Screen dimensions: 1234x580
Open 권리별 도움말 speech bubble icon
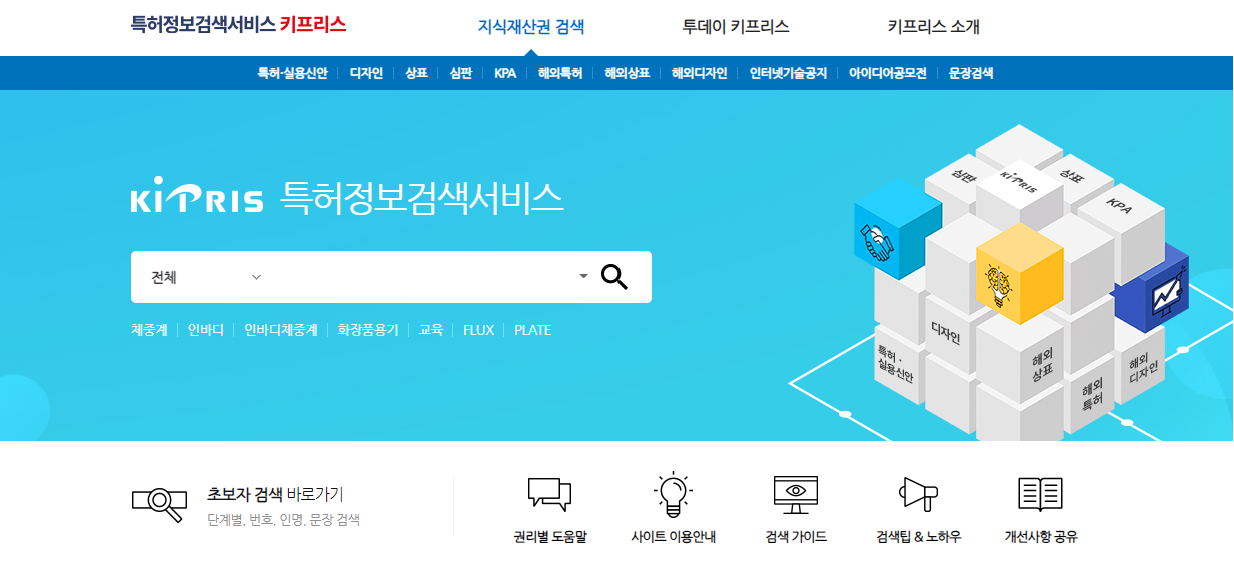tap(549, 494)
